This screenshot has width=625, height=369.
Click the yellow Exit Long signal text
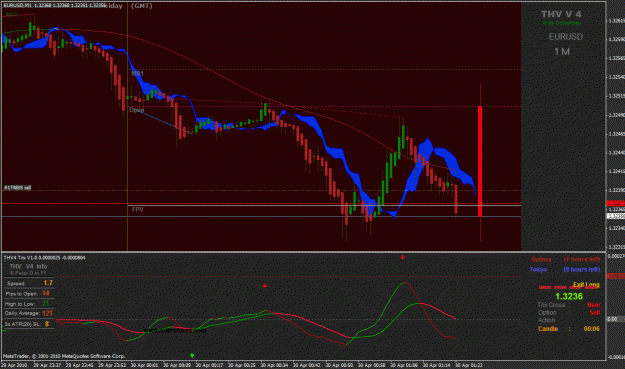(x=586, y=284)
